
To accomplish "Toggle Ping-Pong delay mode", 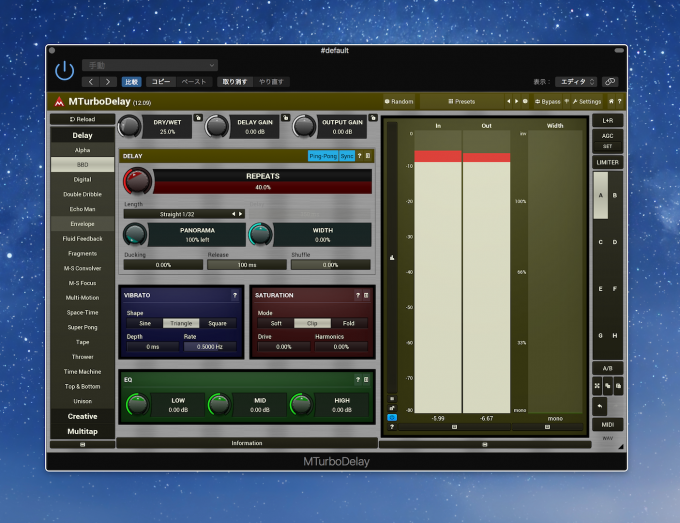I will pos(322,156).
